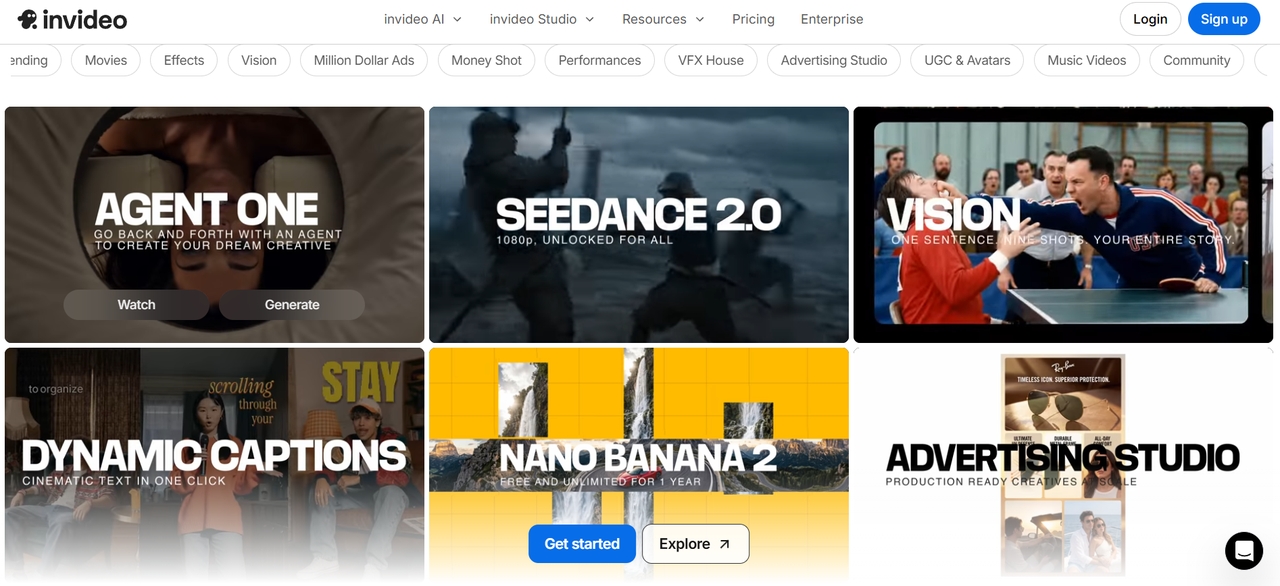The height and width of the screenshot is (586, 1280).
Task: Click Watch on the Agent One card
Action: click(136, 305)
